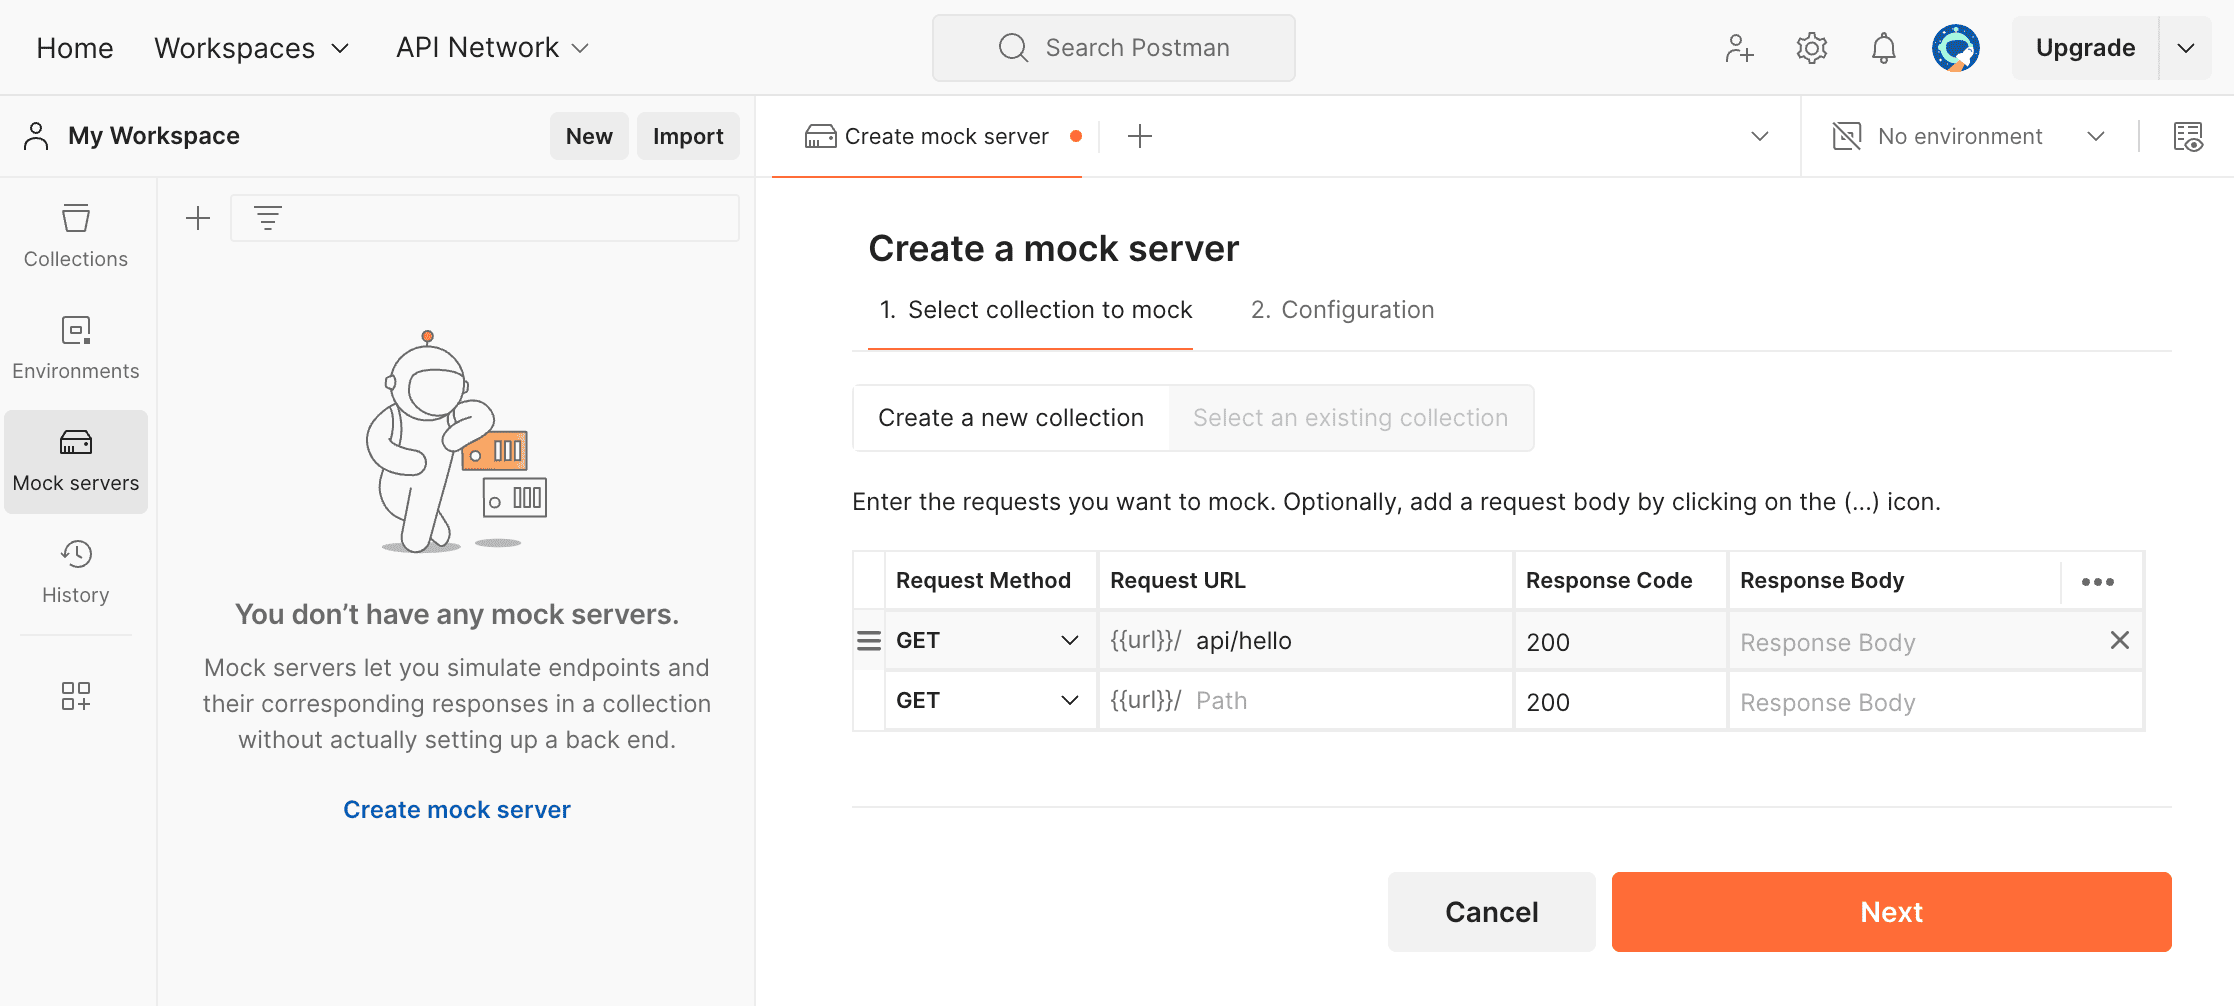Open the notifications bell

1883,48
